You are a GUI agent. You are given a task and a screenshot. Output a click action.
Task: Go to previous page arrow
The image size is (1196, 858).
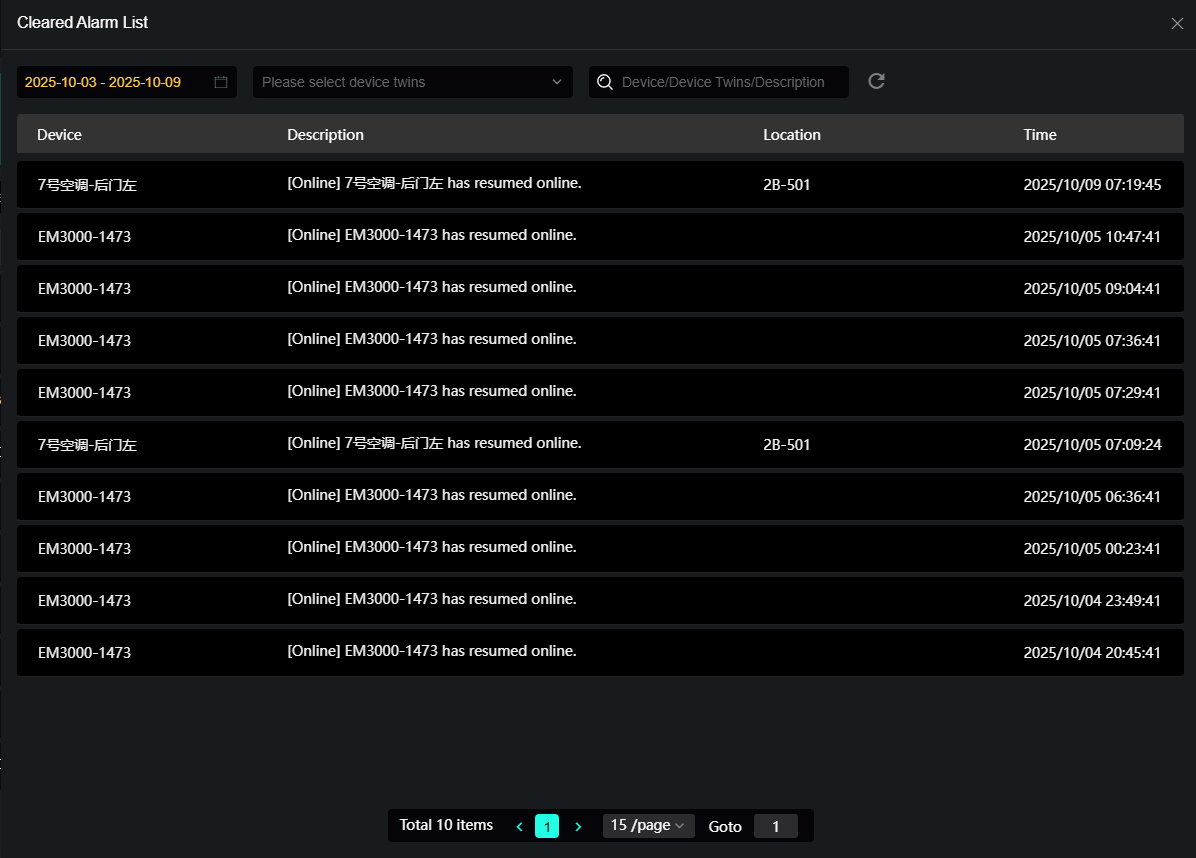click(x=519, y=826)
